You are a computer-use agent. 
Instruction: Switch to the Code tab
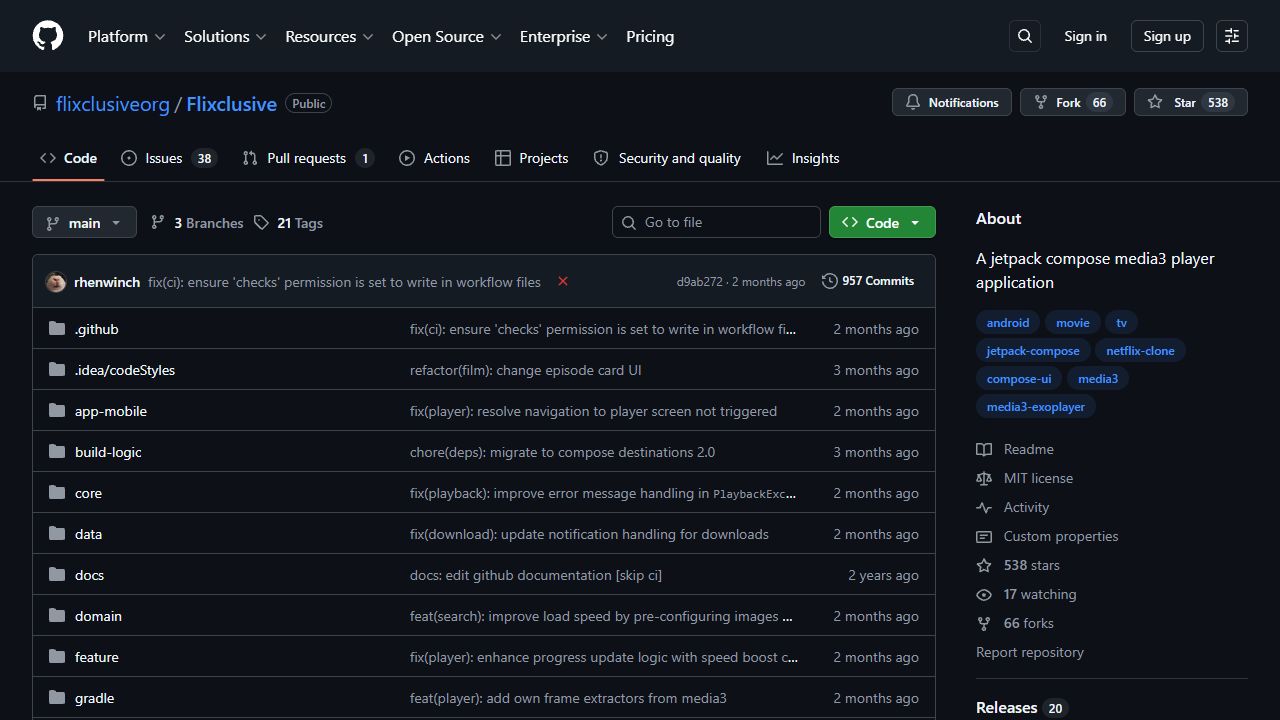pyautogui.click(x=68, y=158)
